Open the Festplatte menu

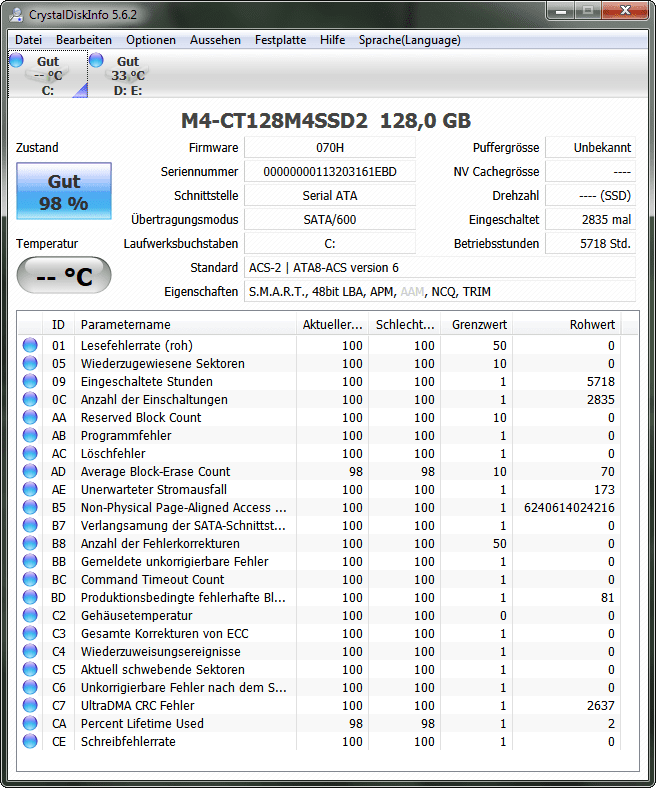click(280, 40)
